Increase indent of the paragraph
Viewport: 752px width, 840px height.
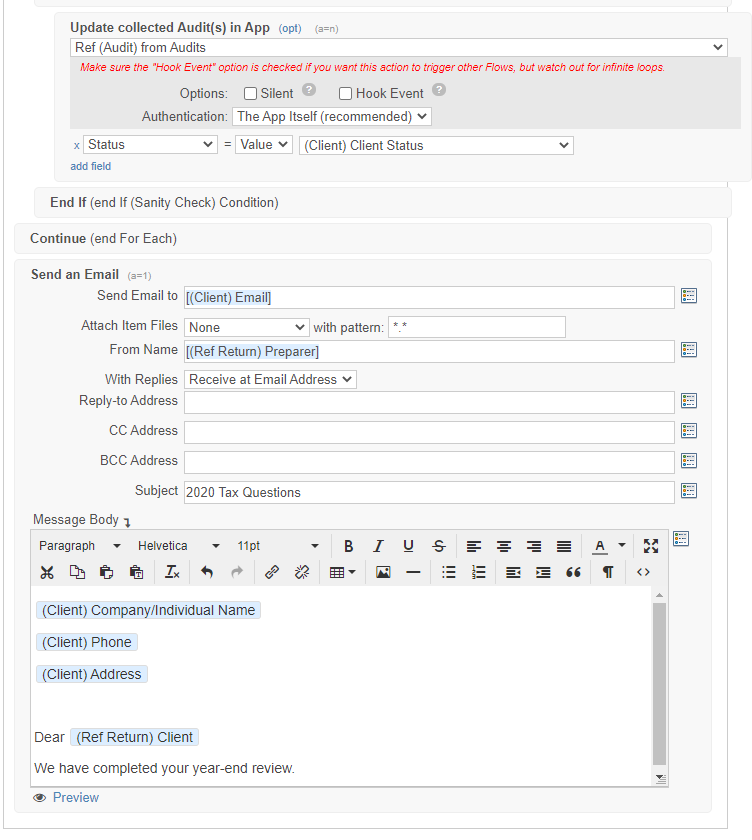coord(543,572)
